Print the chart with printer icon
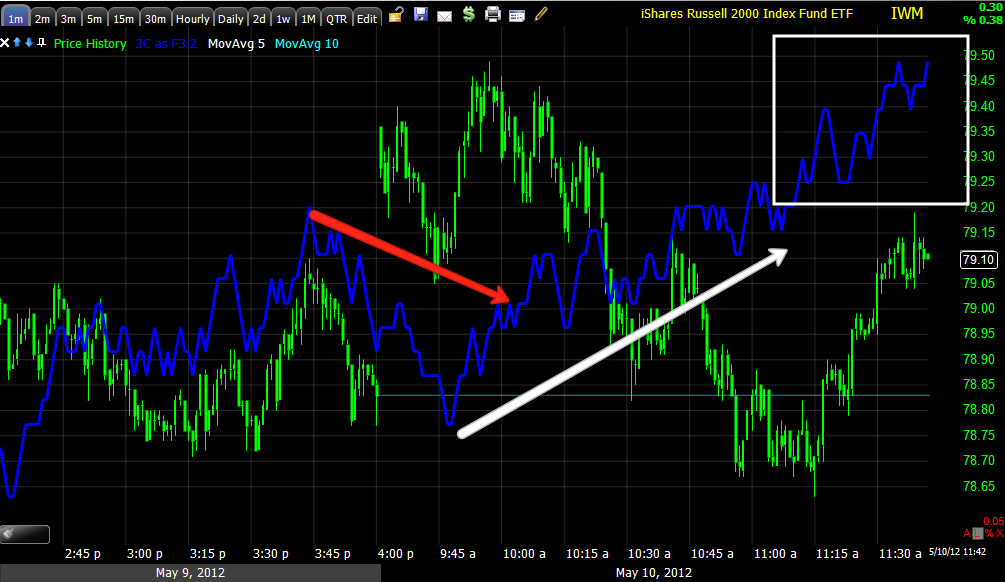The width and height of the screenshot is (1005, 582). 492,14
